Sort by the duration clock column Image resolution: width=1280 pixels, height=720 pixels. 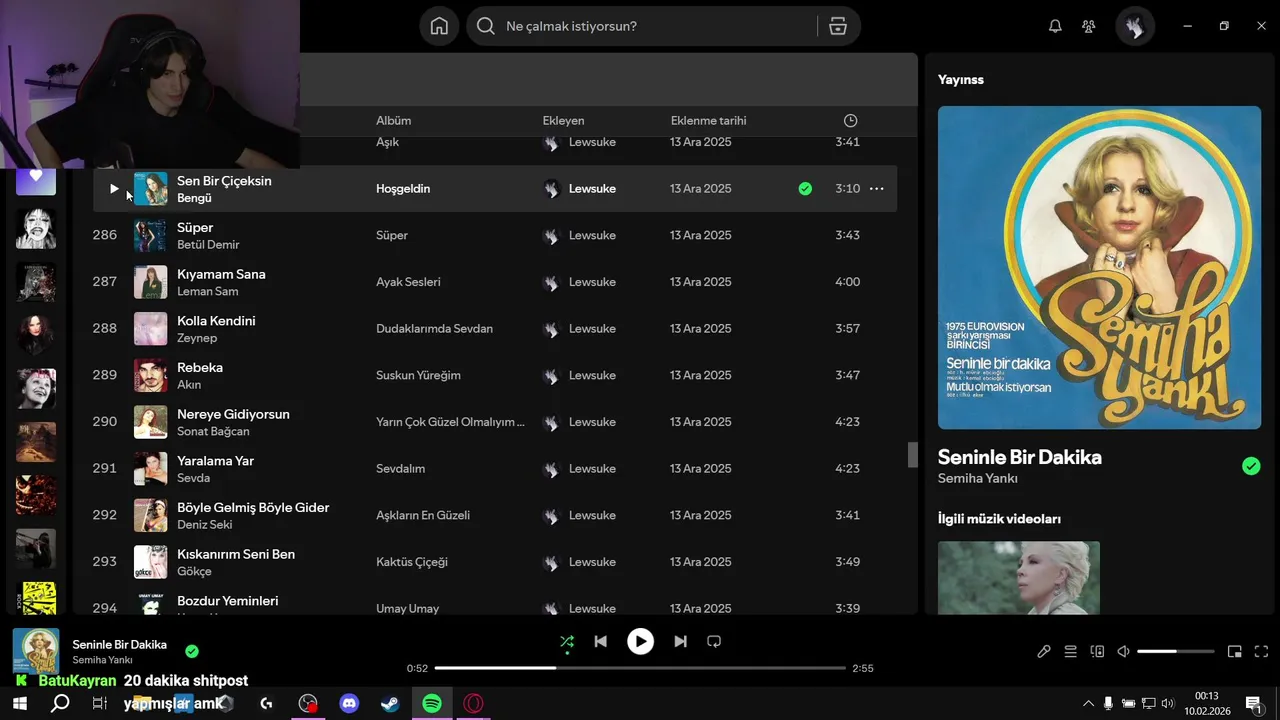click(850, 120)
